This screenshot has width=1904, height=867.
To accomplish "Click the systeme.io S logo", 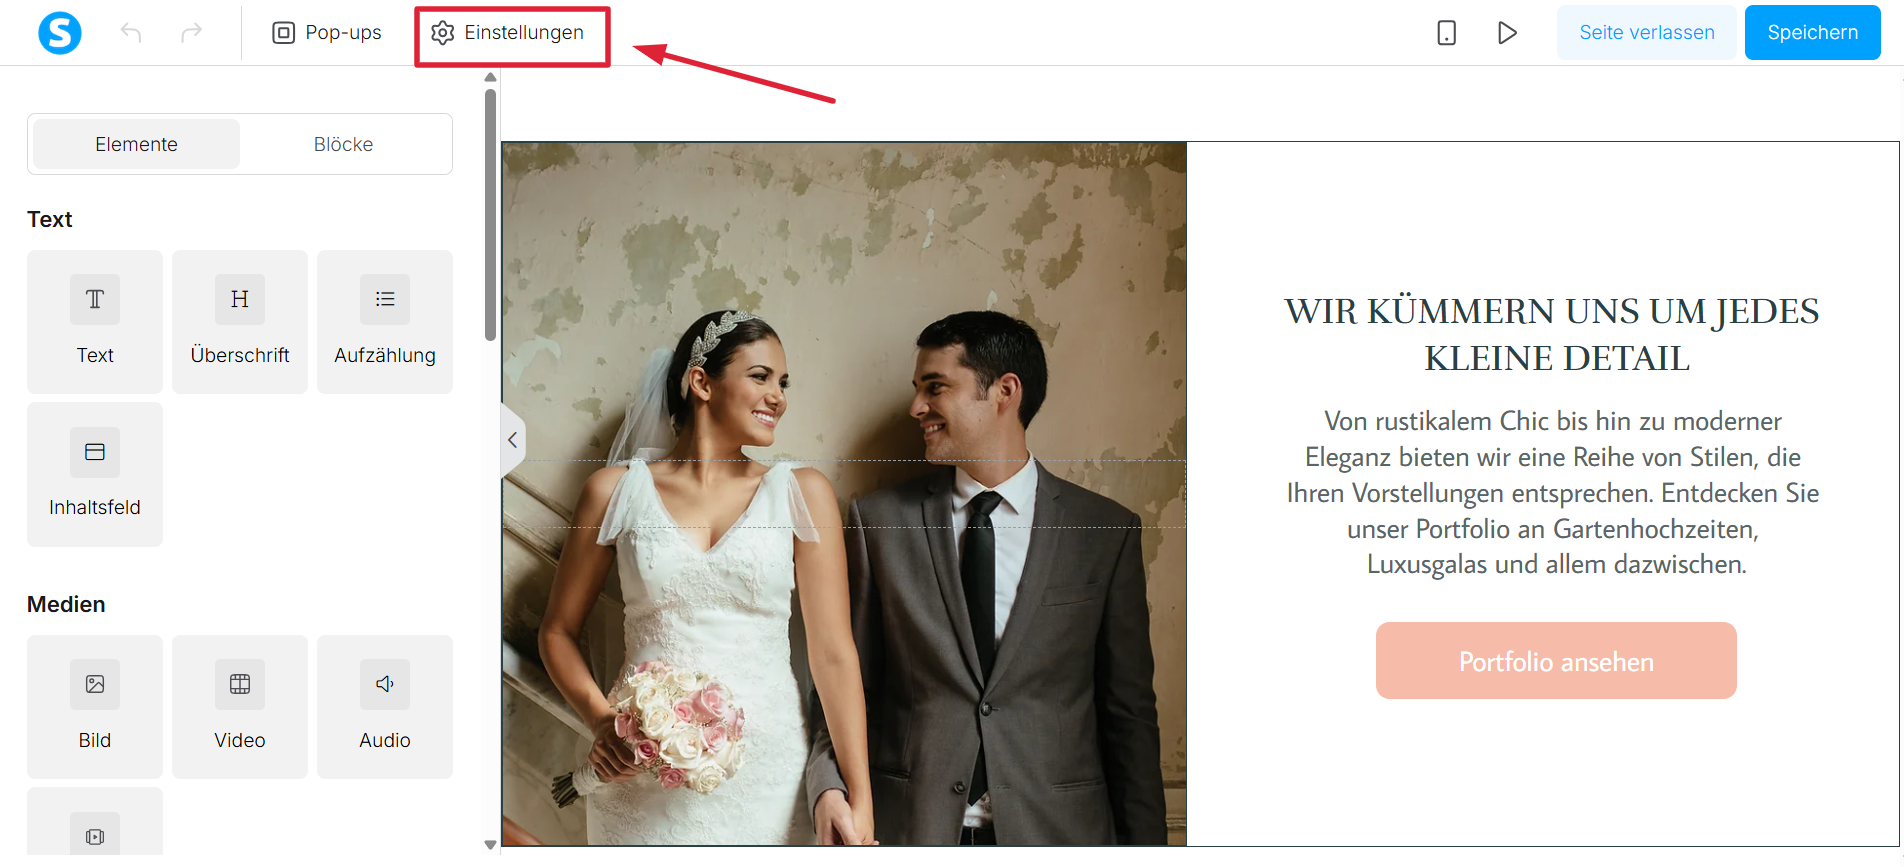I will pos(60,33).
